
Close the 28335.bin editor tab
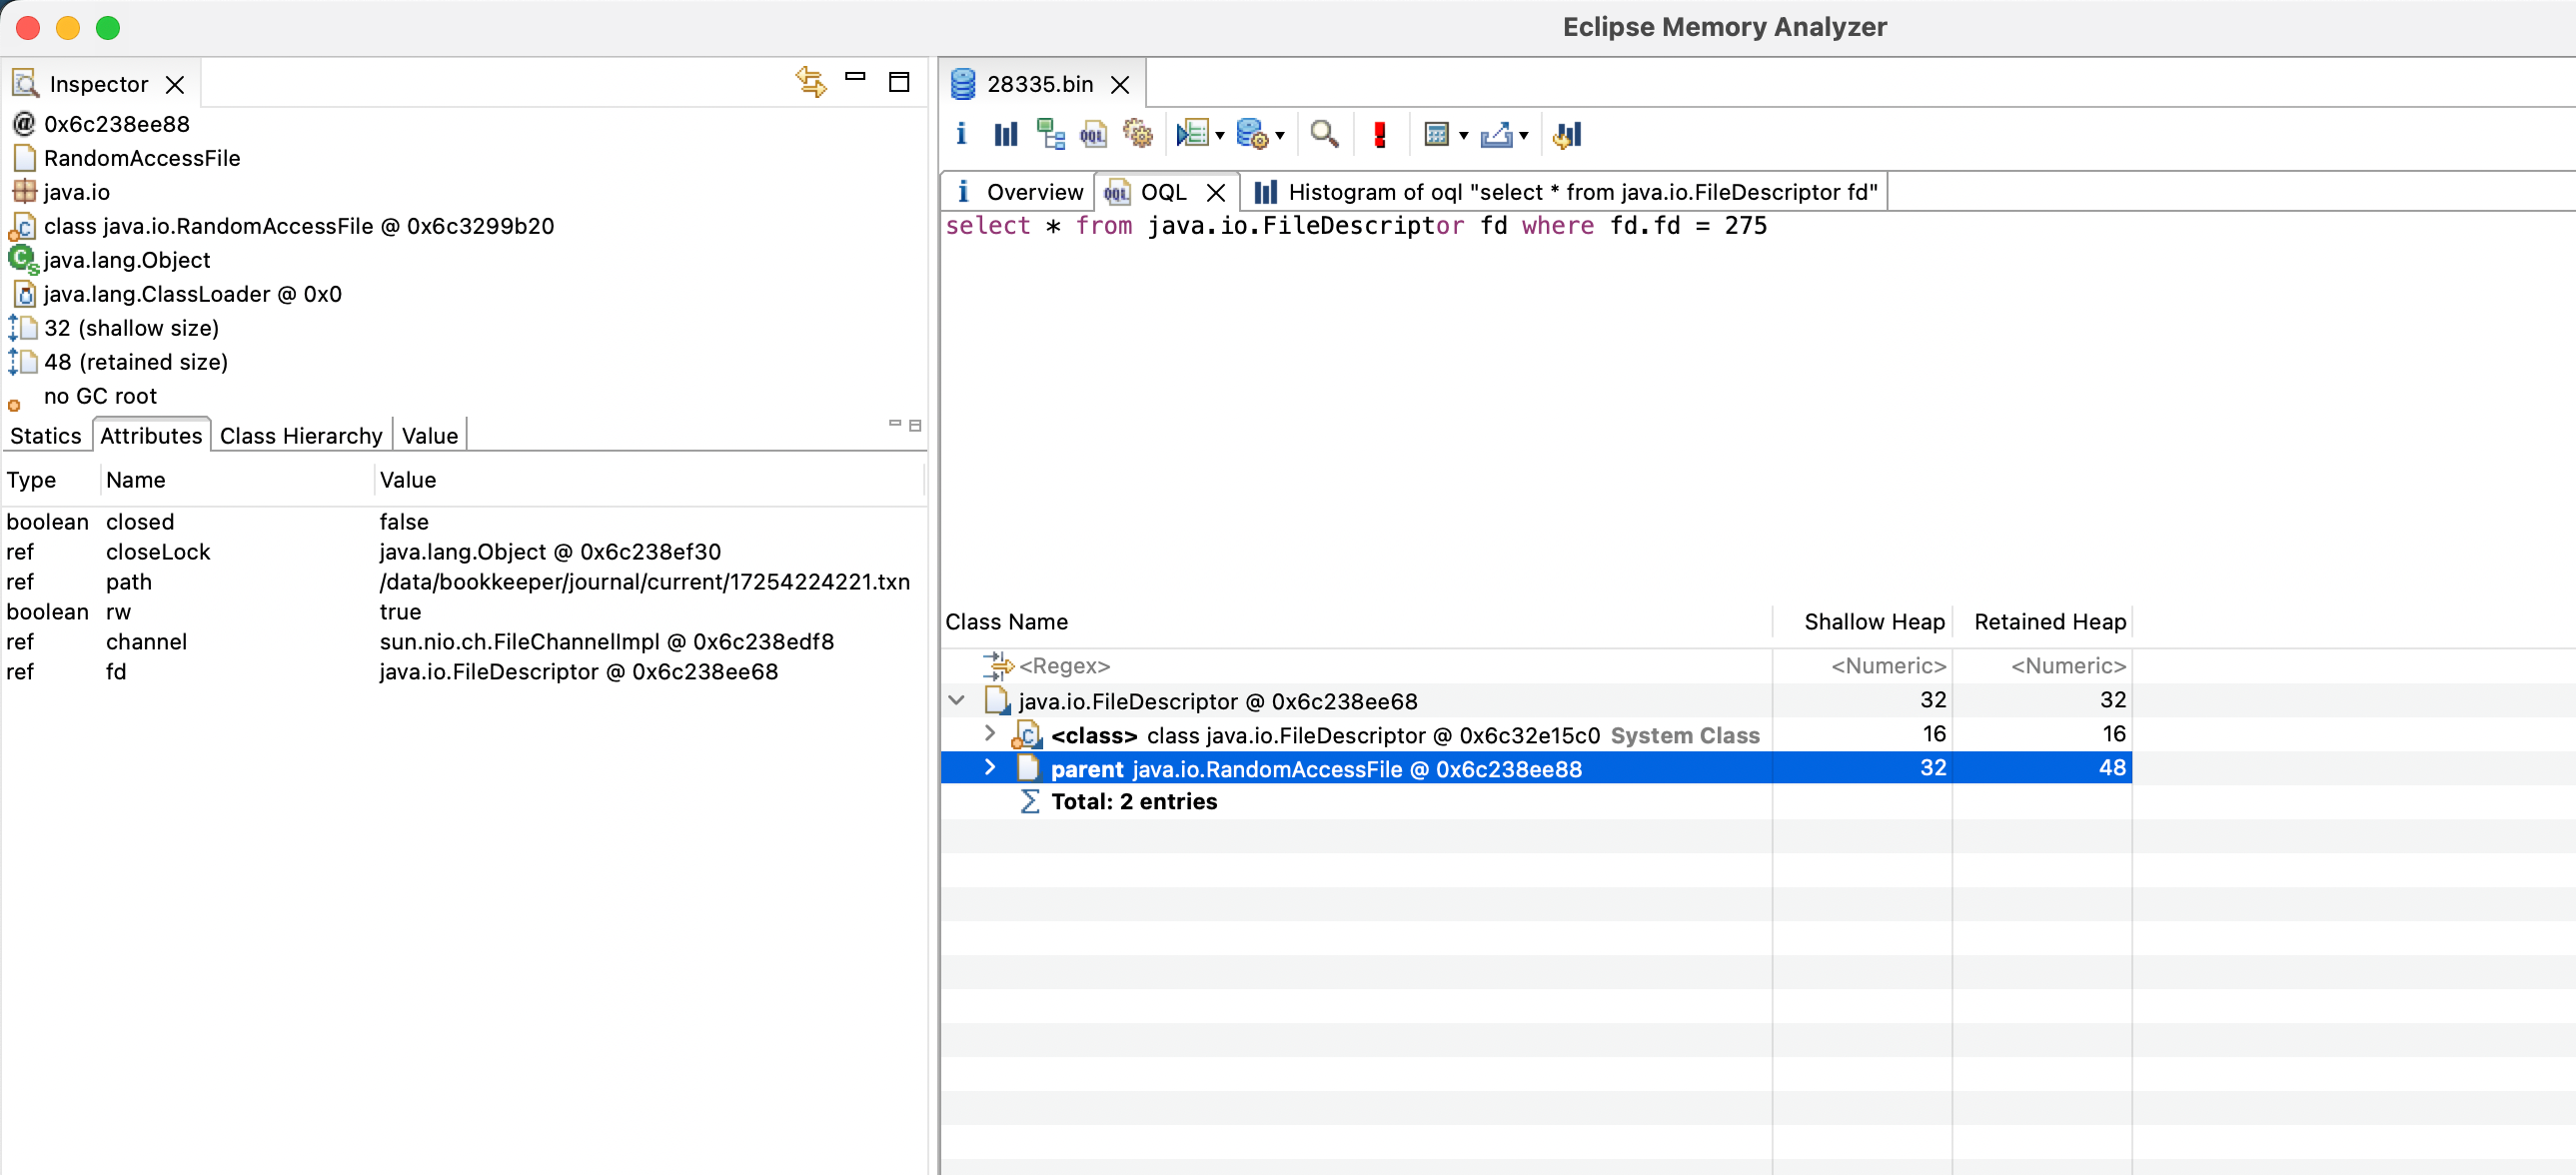pos(1120,84)
